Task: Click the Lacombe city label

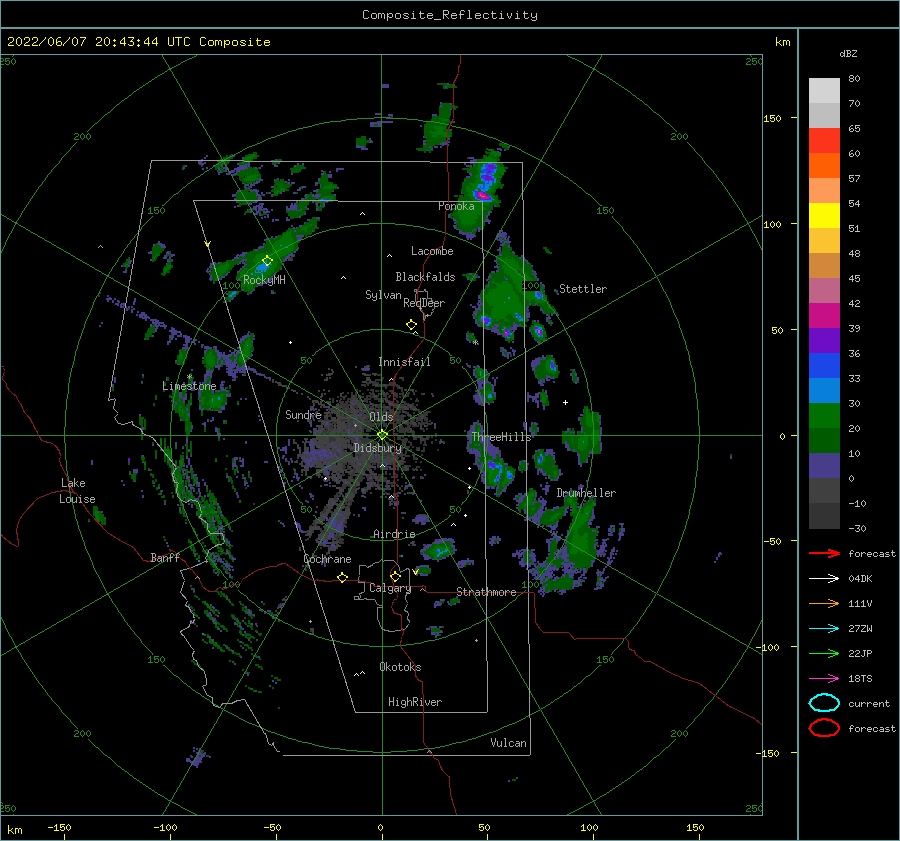Action: coord(432,251)
